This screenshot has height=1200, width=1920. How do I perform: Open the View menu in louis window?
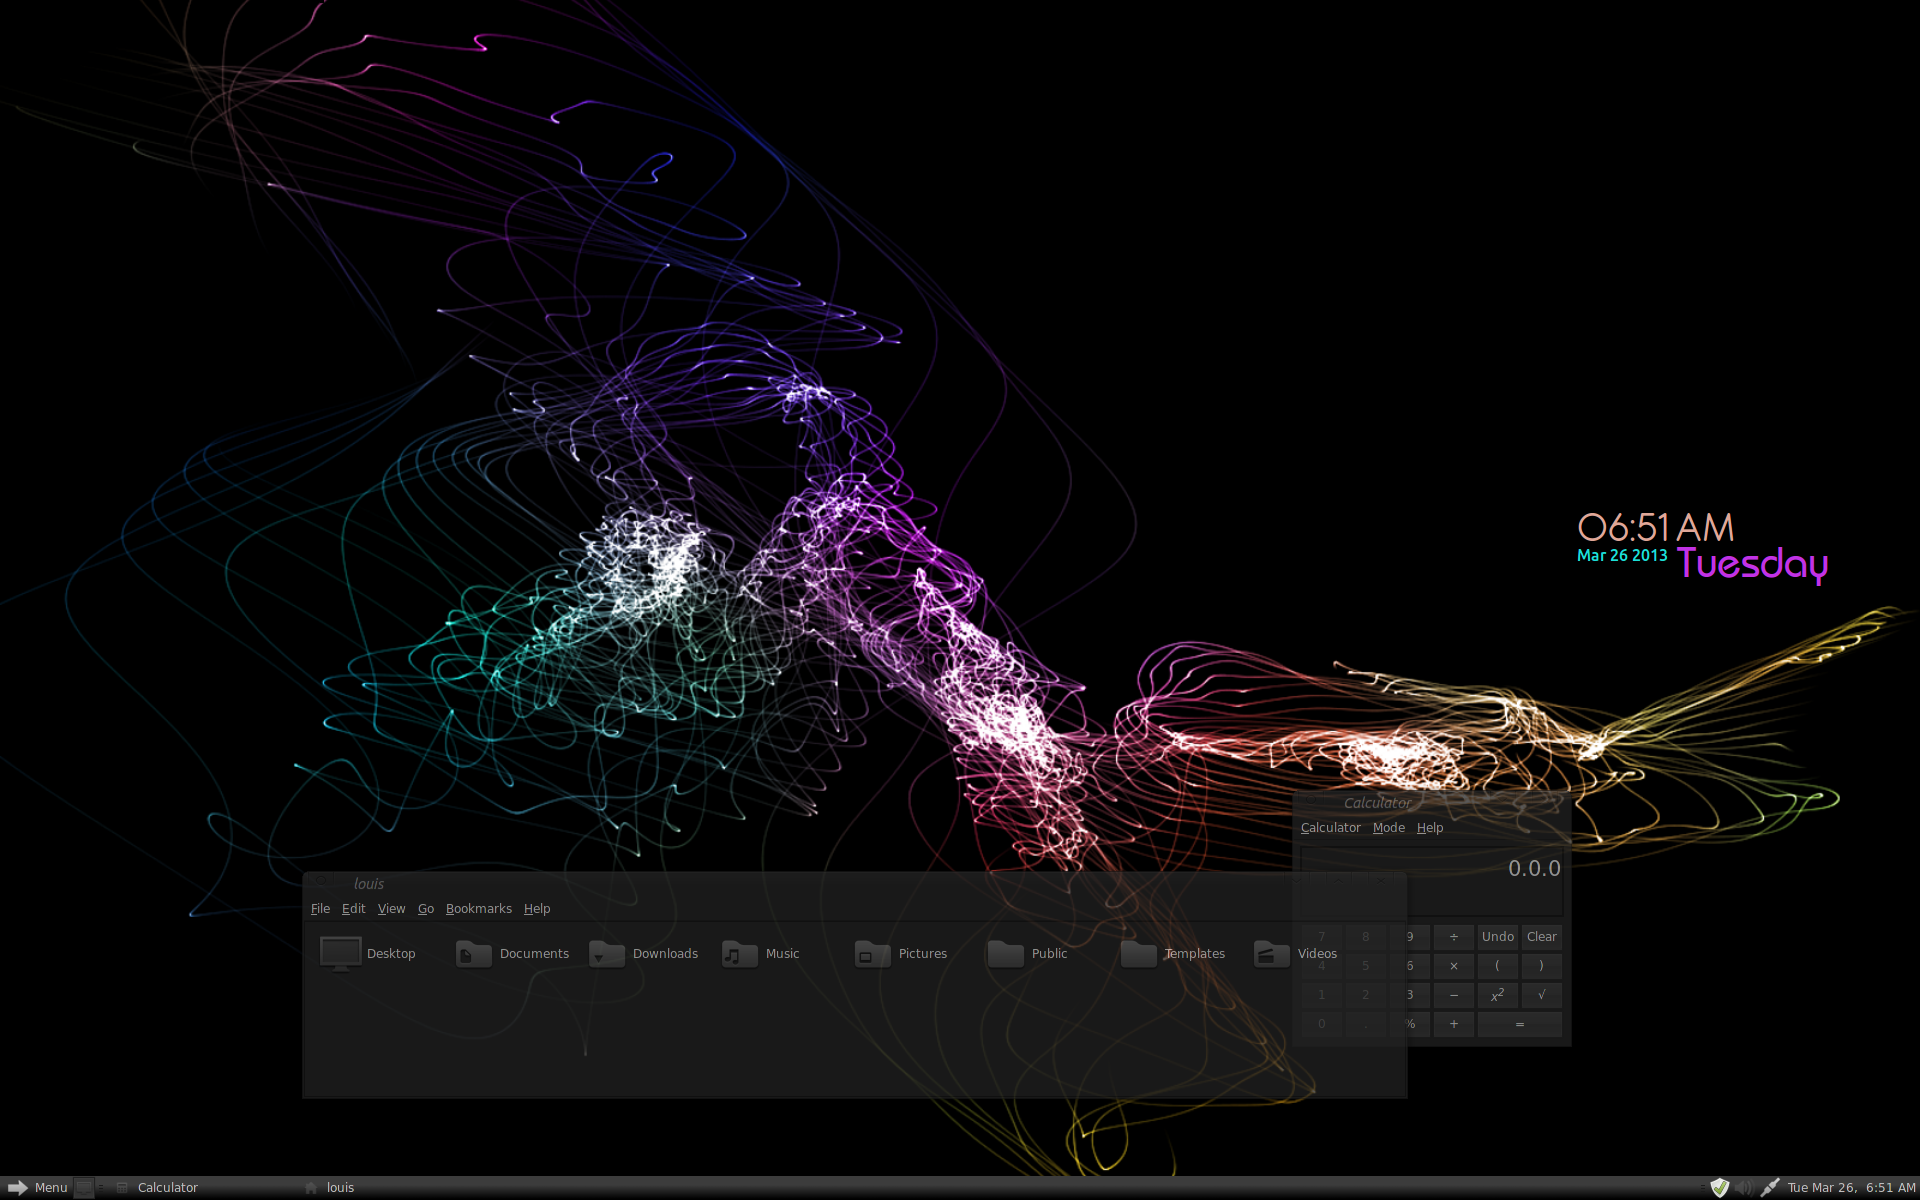pyautogui.click(x=391, y=909)
